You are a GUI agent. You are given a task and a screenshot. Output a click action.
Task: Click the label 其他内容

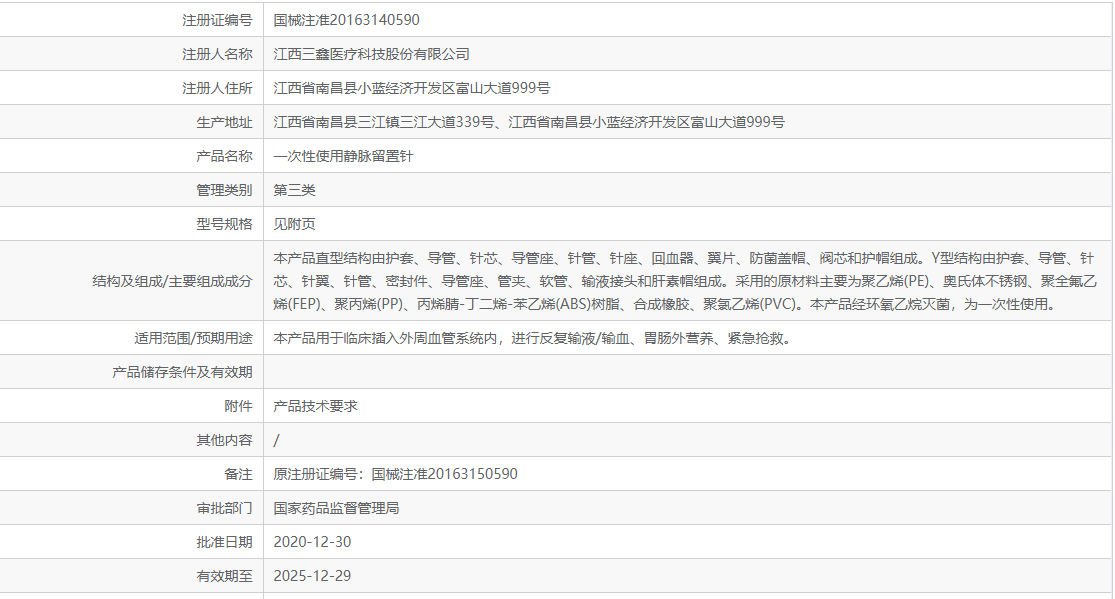click(x=224, y=440)
